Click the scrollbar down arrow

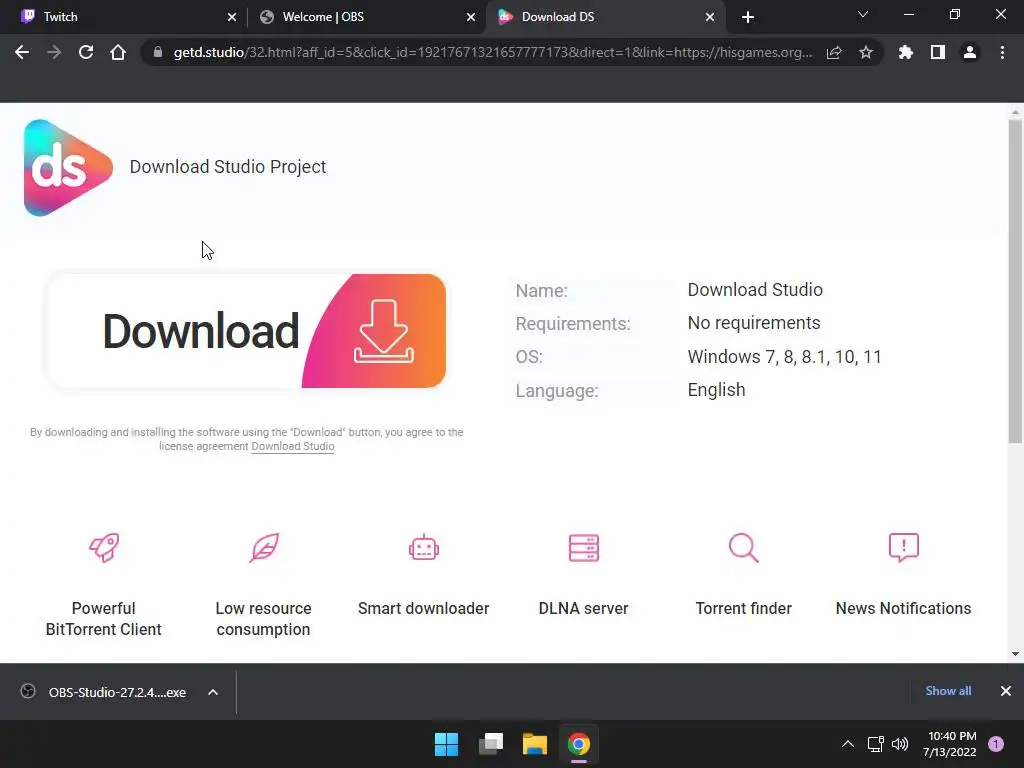[1015, 654]
